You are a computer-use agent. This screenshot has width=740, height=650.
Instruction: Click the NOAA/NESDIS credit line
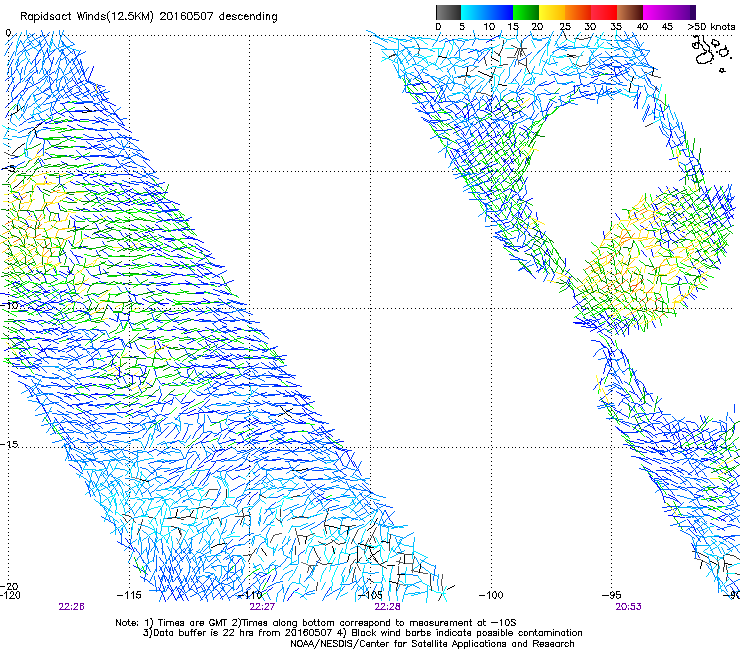pyautogui.click(x=432, y=643)
